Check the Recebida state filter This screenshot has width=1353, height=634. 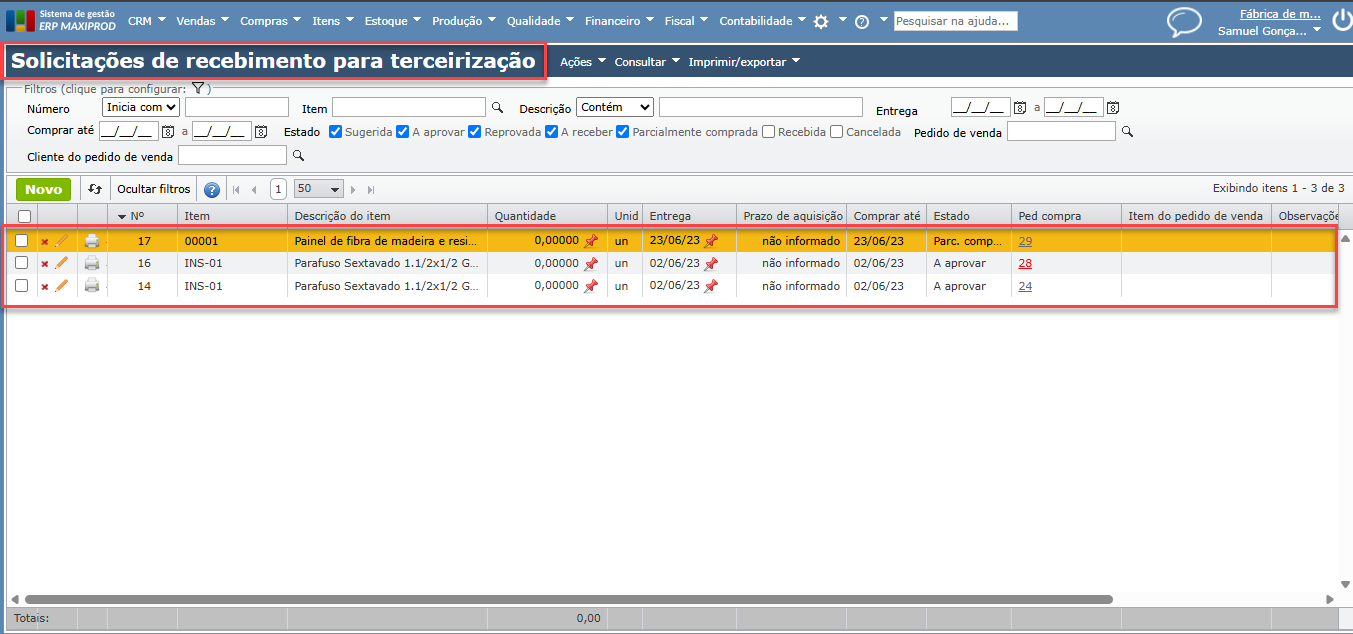click(x=768, y=131)
